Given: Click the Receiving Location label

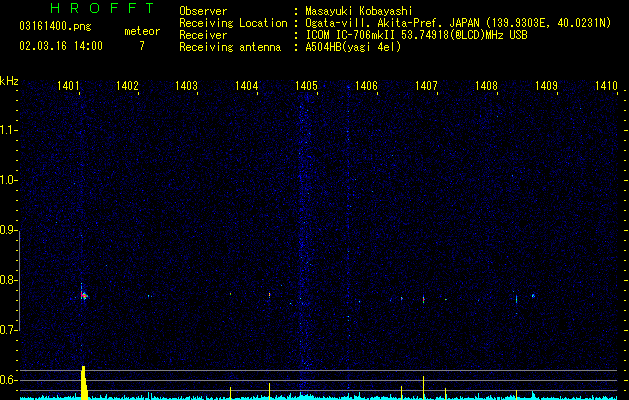Looking at the screenshot, I should click(x=233, y=23).
